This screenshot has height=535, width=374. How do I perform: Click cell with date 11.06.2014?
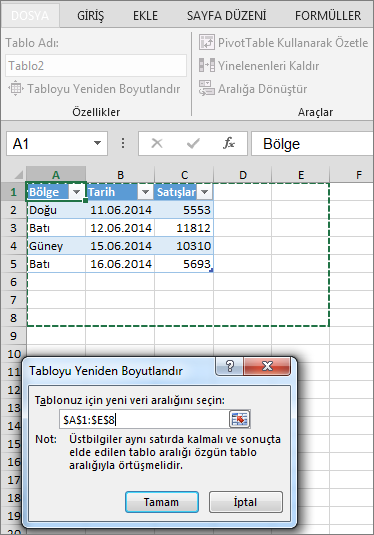click(120, 210)
